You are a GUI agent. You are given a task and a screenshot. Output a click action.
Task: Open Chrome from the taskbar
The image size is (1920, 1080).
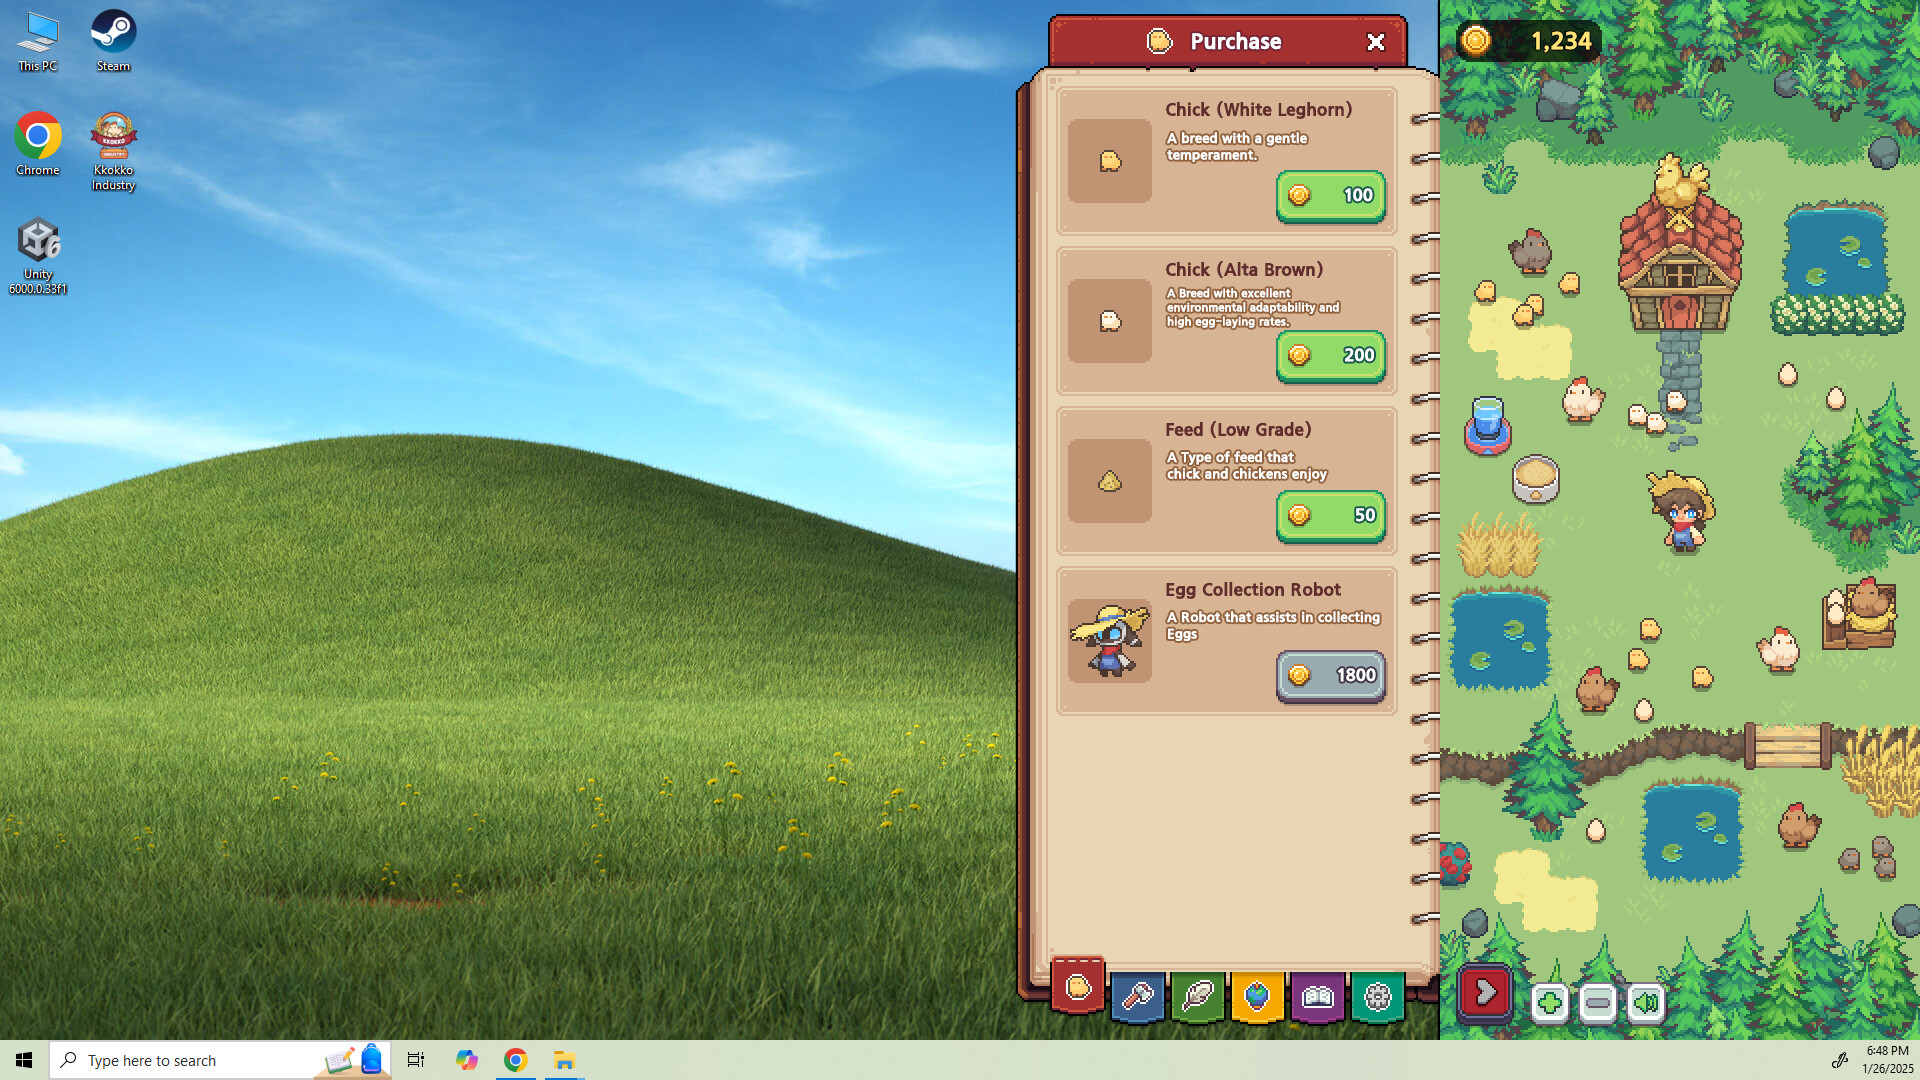(516, 1060)
